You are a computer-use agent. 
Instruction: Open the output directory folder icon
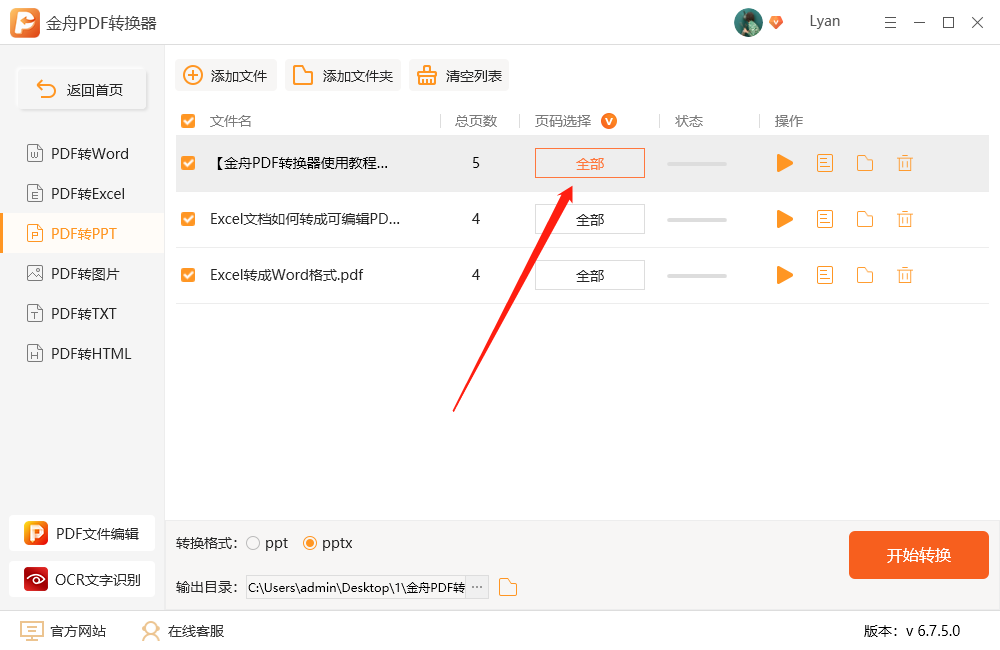coord(508,587)
